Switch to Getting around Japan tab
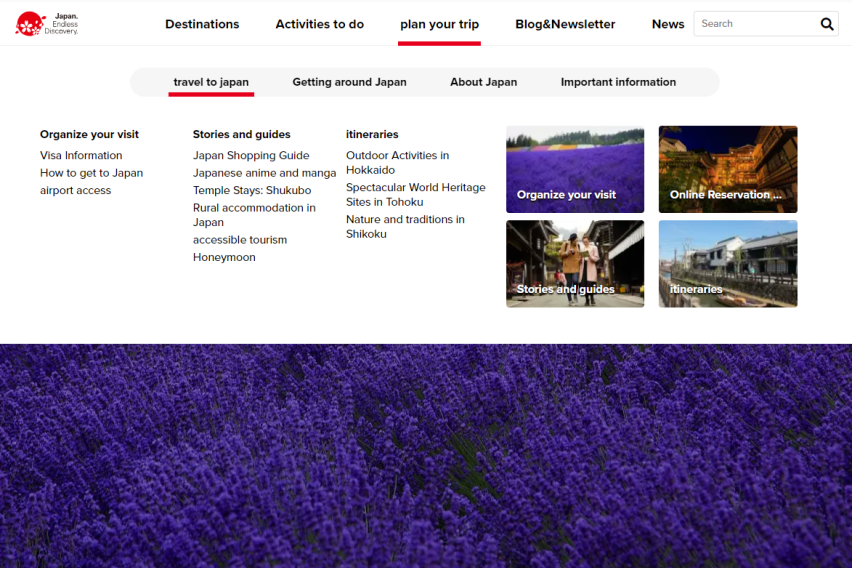The width and height of the screenshot is (852, 568). [349, 82]
